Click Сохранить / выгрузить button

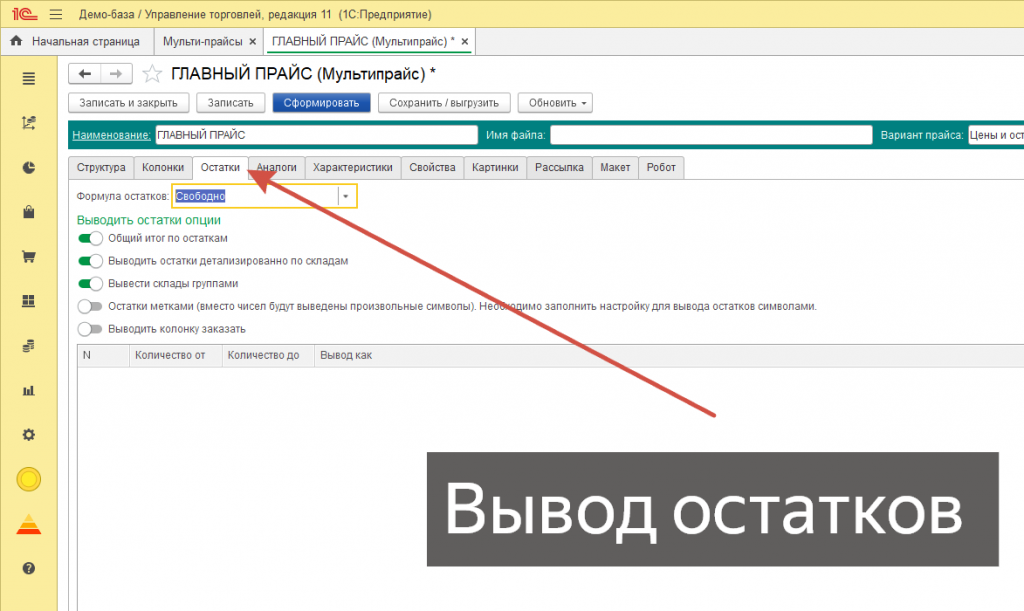444,103
